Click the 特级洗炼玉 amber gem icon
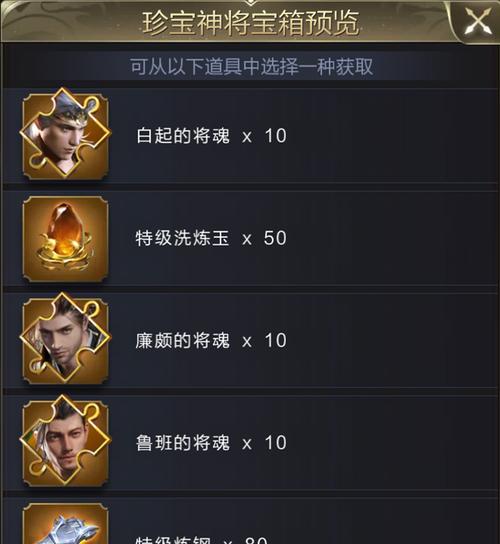 [65, 239]
